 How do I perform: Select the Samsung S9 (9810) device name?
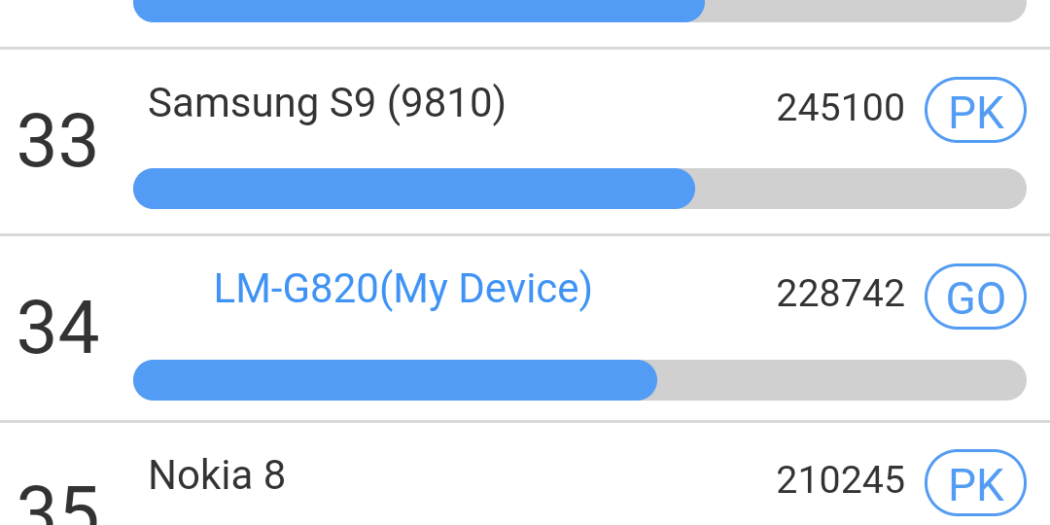(x=327, y=103)
